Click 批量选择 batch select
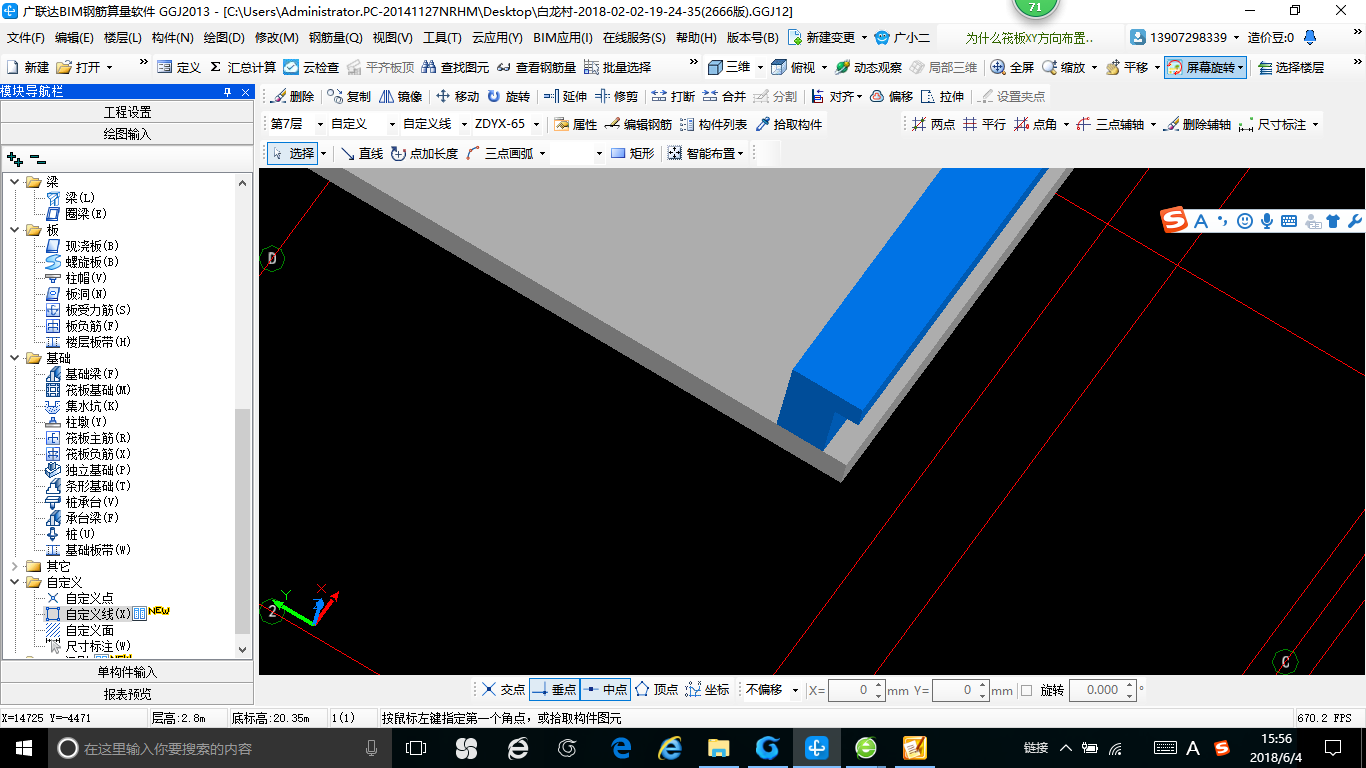 [x=617, y=67]
